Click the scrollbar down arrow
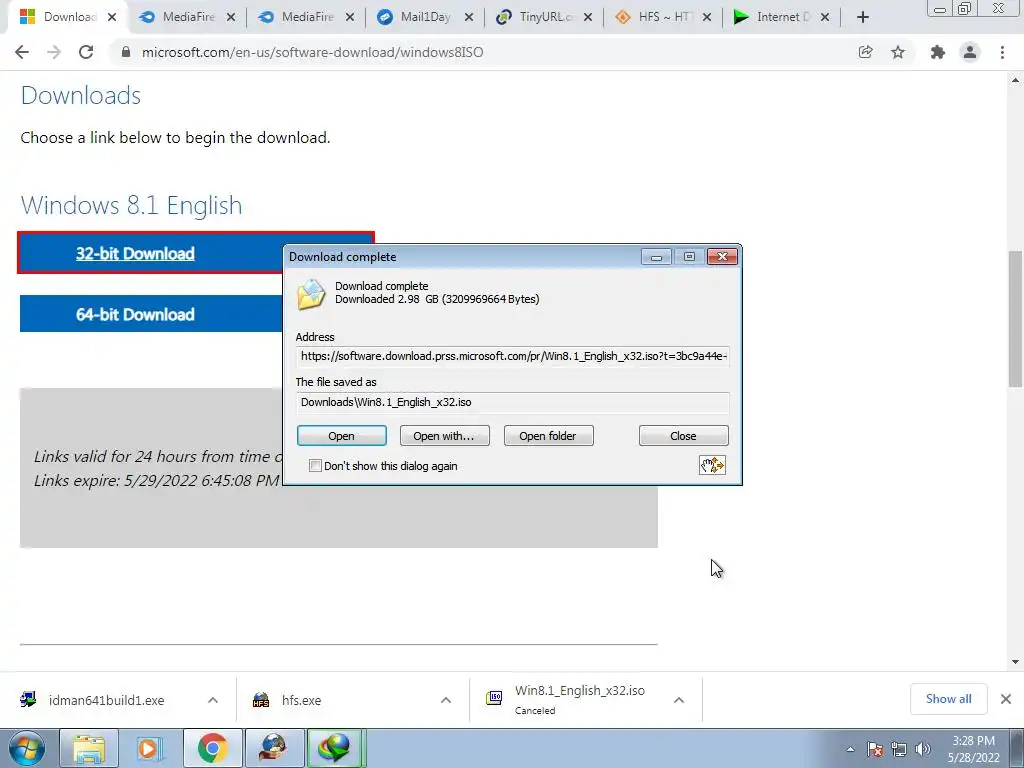1024x768 pixels. click(1015, 662)
